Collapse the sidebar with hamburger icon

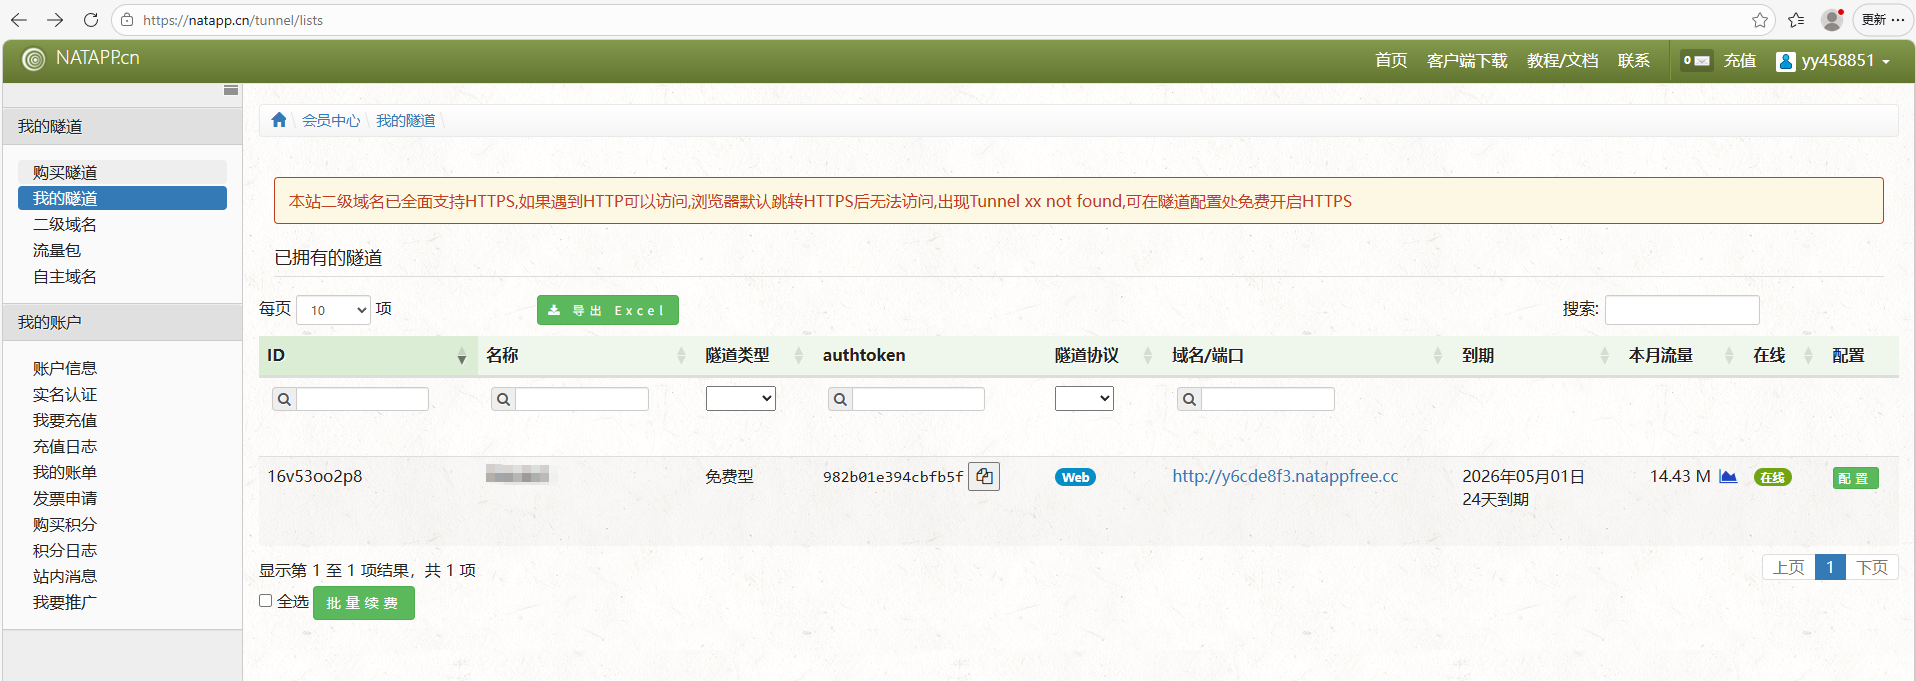click(231, 90)
